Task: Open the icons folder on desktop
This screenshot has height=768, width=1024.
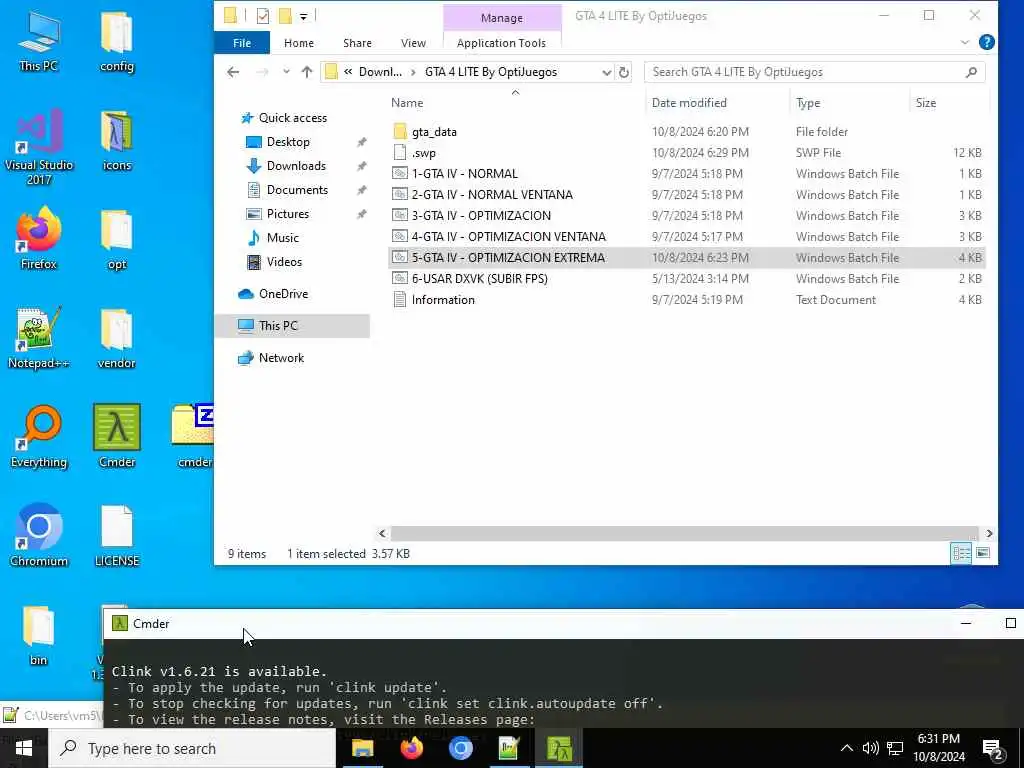Action: (117, 140)
